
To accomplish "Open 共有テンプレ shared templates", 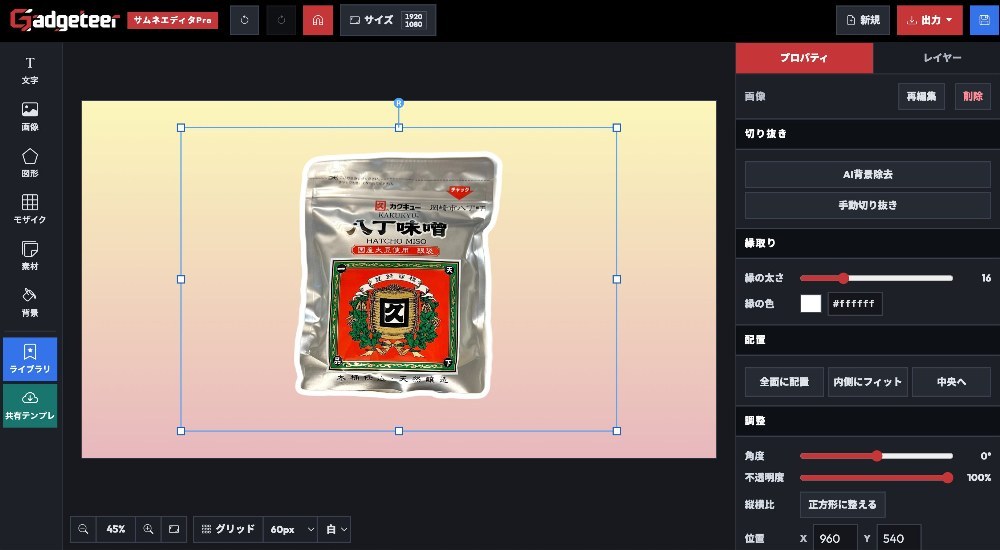I will point(30,406).
